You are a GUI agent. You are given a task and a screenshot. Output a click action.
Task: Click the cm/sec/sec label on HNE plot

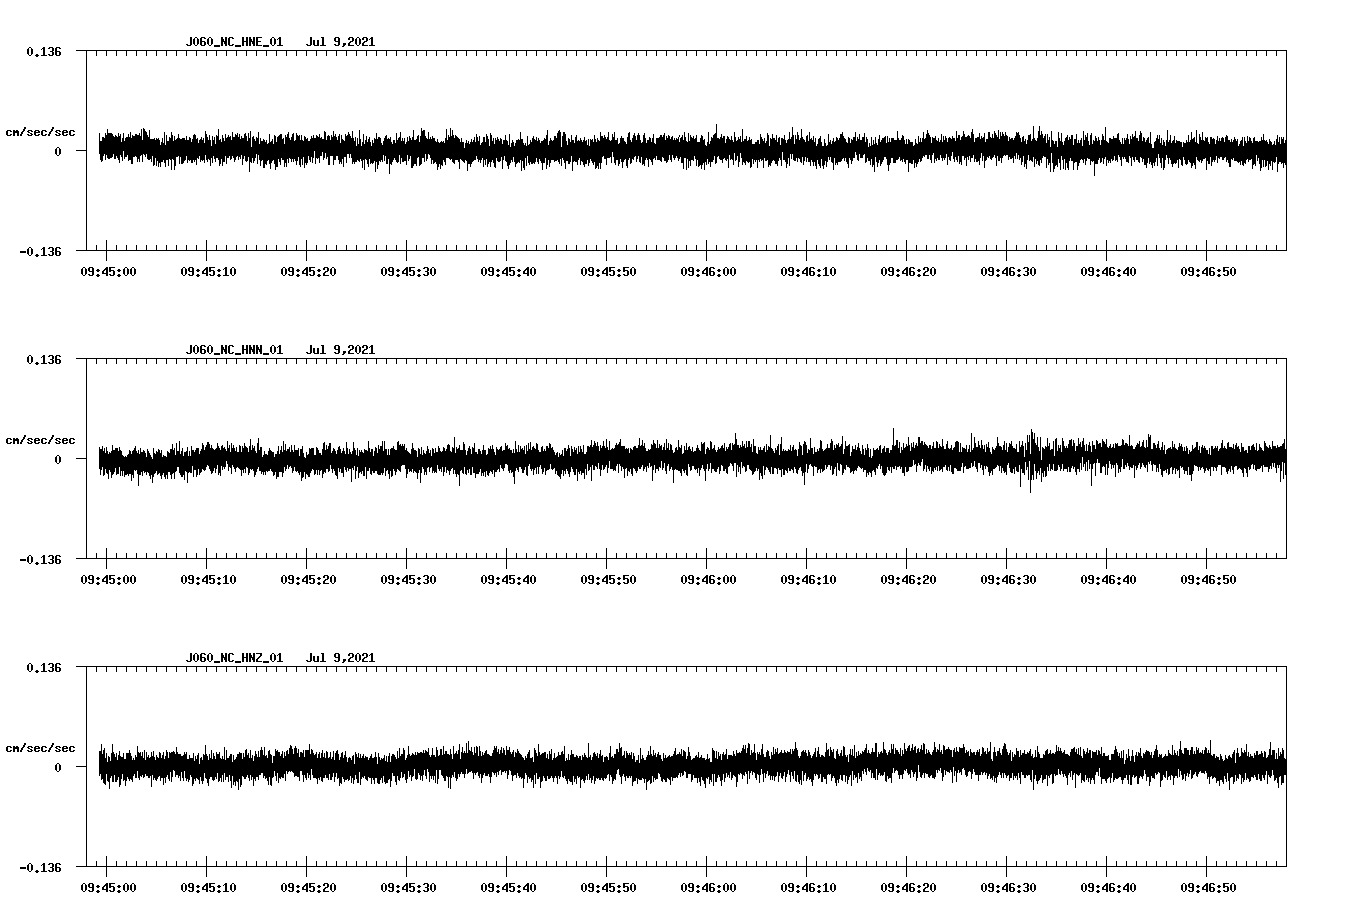tap(40, 131)
